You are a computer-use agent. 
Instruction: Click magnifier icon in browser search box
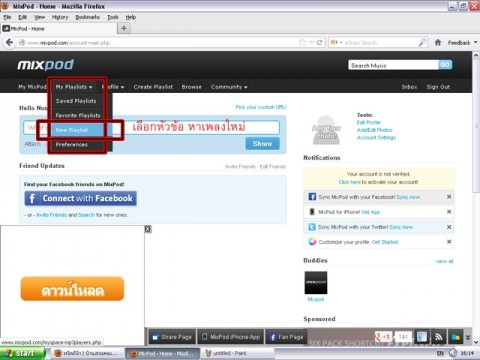422,42
